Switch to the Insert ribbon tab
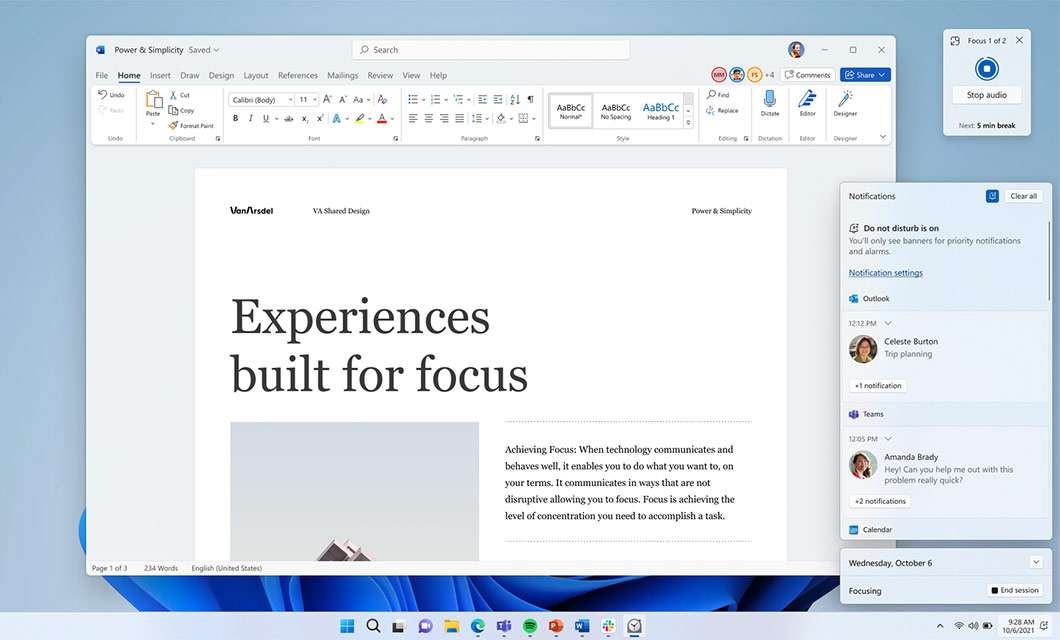The image size is (1060, 640). tap(160, 75)
